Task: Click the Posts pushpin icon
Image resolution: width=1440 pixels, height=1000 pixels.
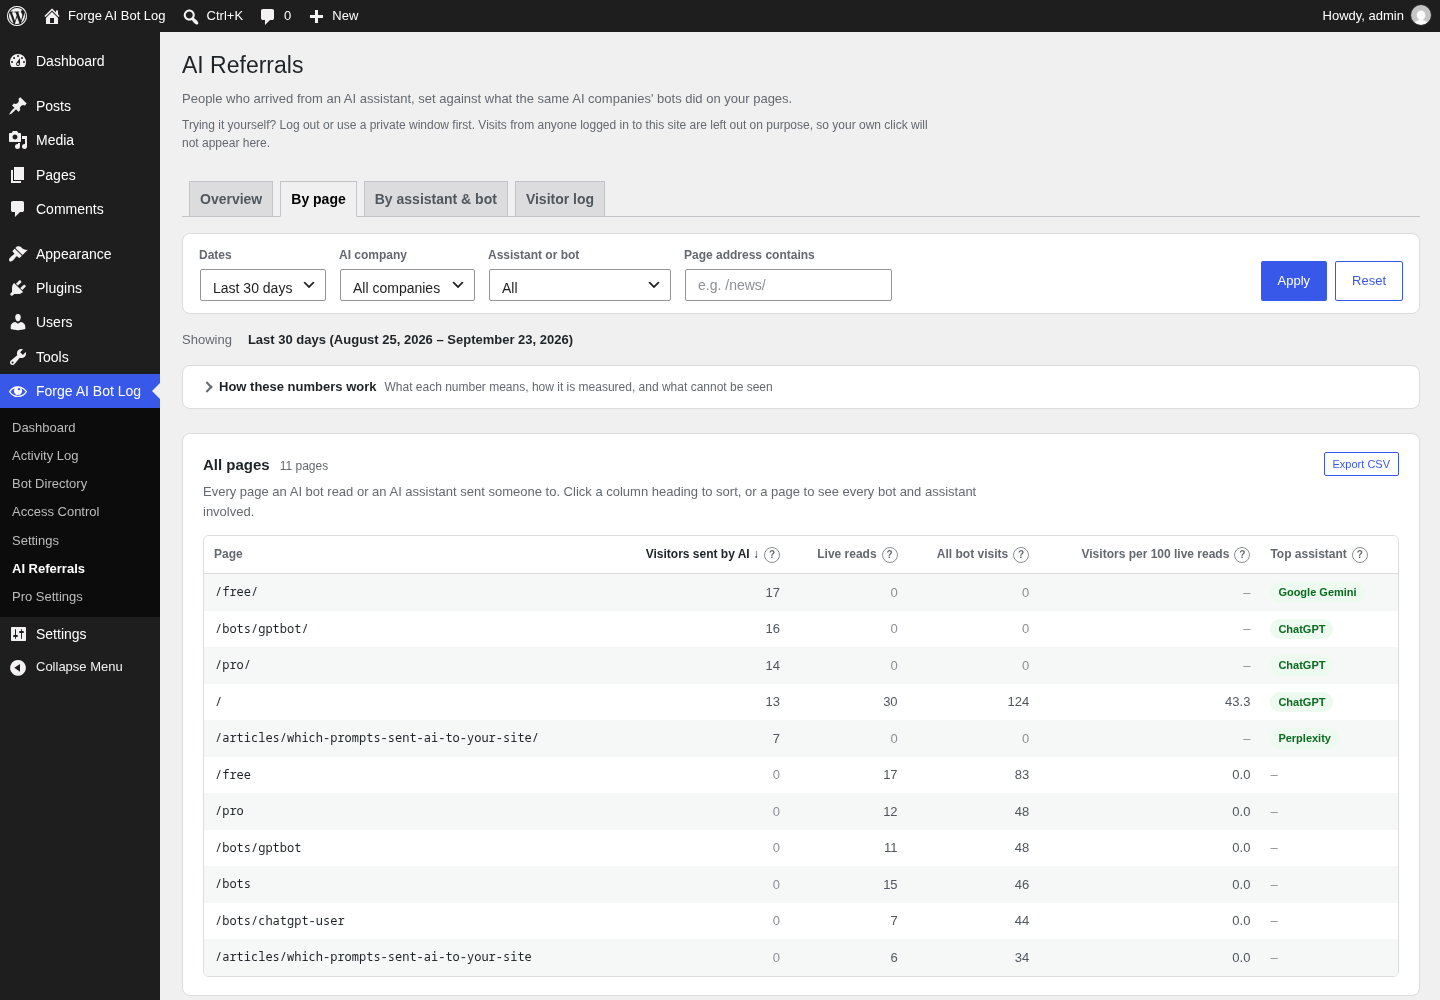Action: [18, 106]
